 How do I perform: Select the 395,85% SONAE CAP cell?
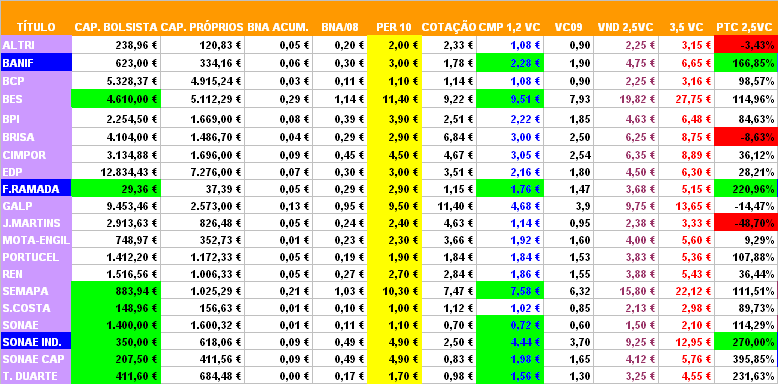click(746, 359)
